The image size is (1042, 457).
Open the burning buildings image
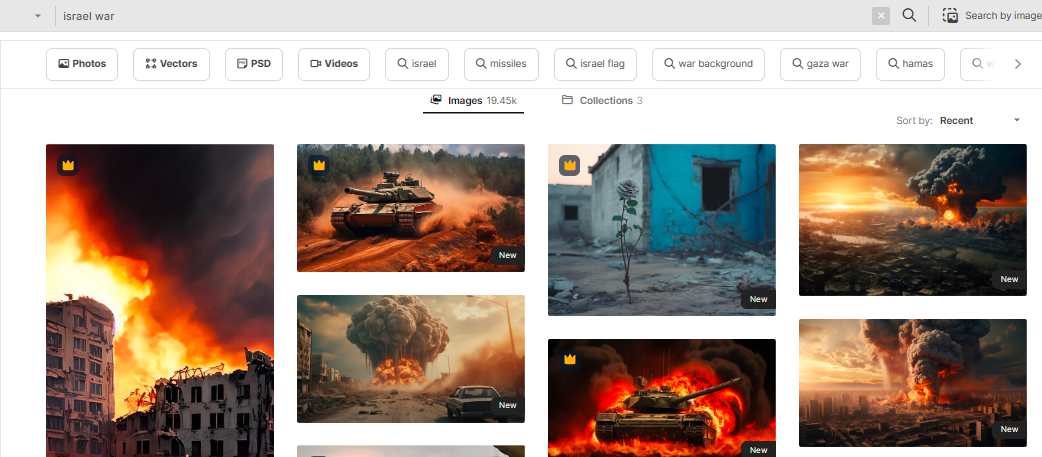pyautogui.click(x=159, y=300)
